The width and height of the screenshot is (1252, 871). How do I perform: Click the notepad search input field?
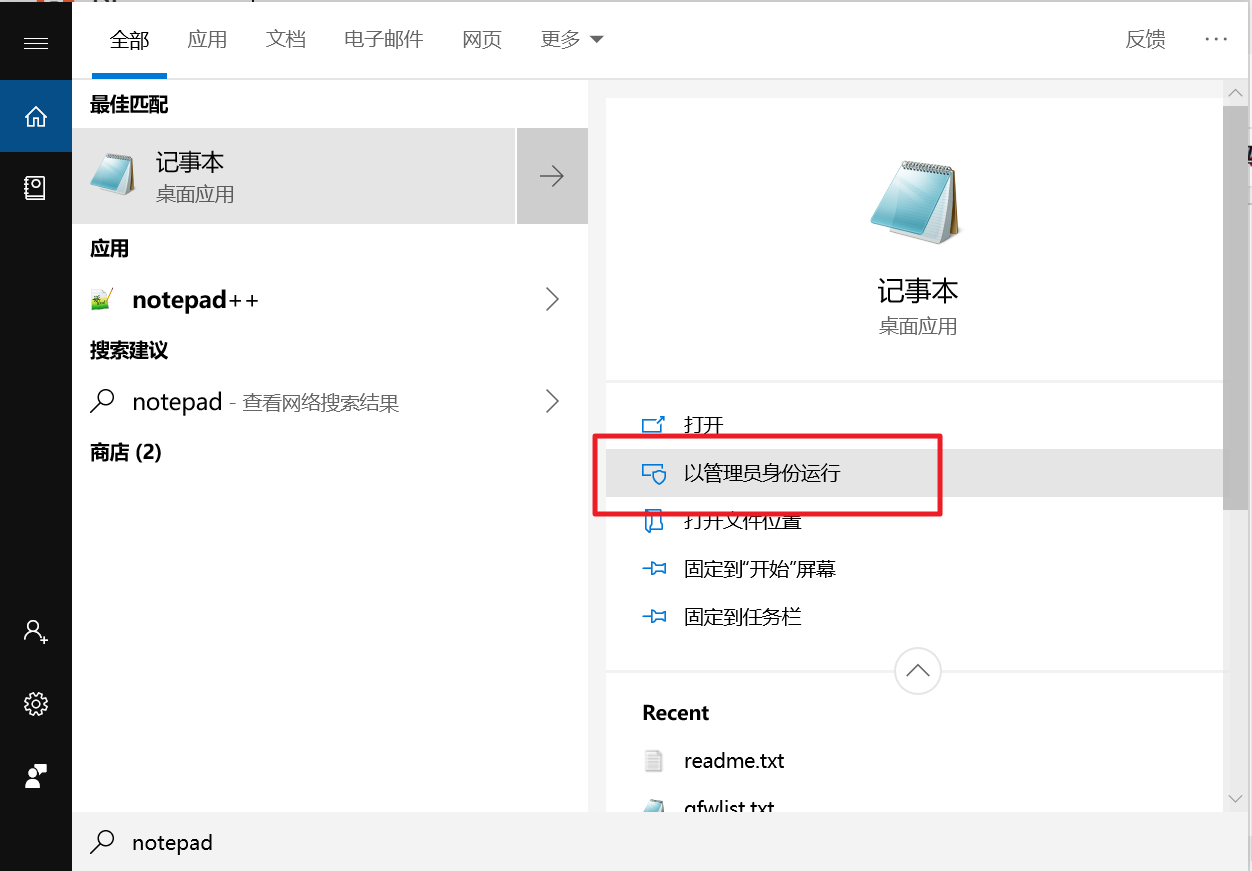(400, 843)
